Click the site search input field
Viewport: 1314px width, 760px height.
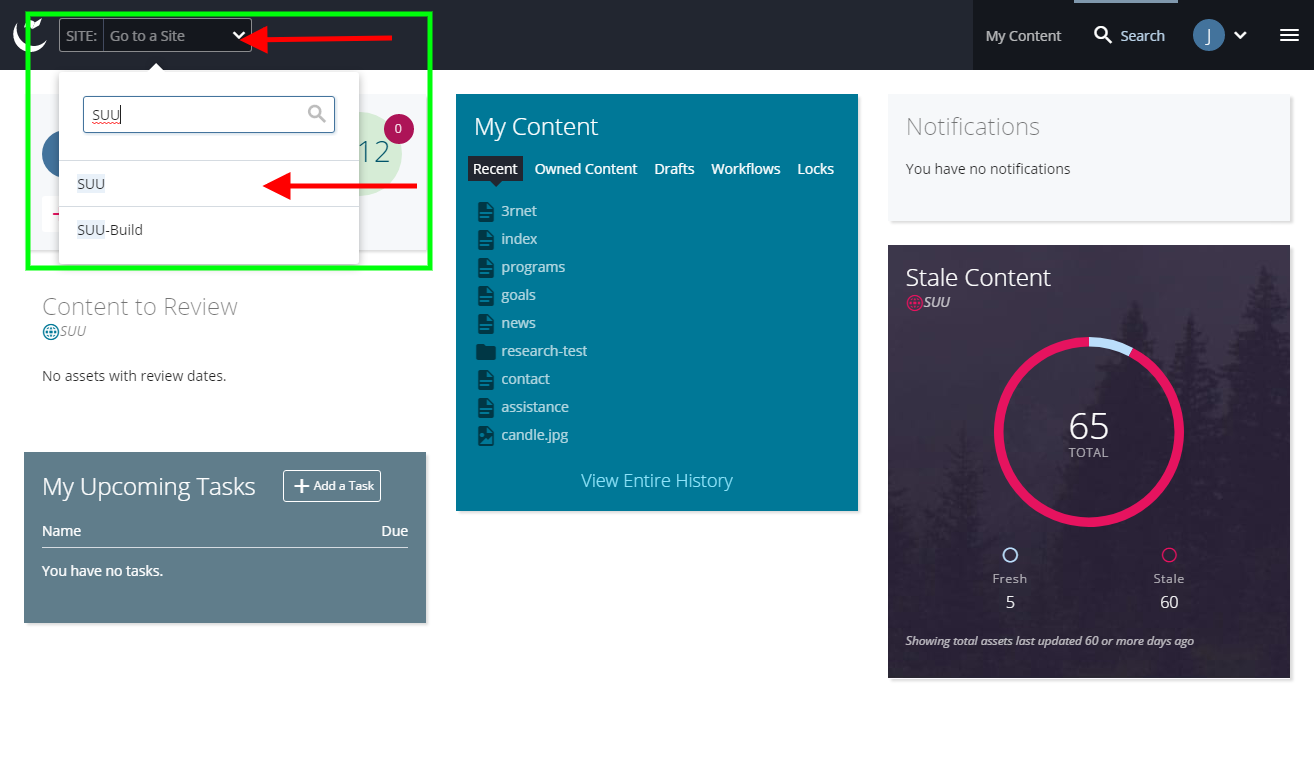[195, 115]
